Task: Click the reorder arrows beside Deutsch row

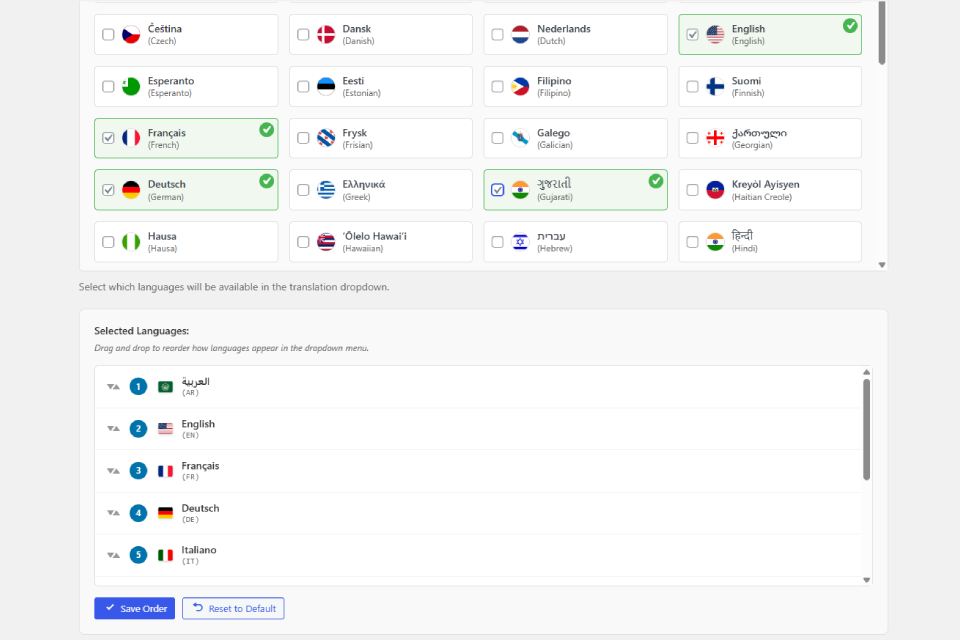Action: click(113, 513)
